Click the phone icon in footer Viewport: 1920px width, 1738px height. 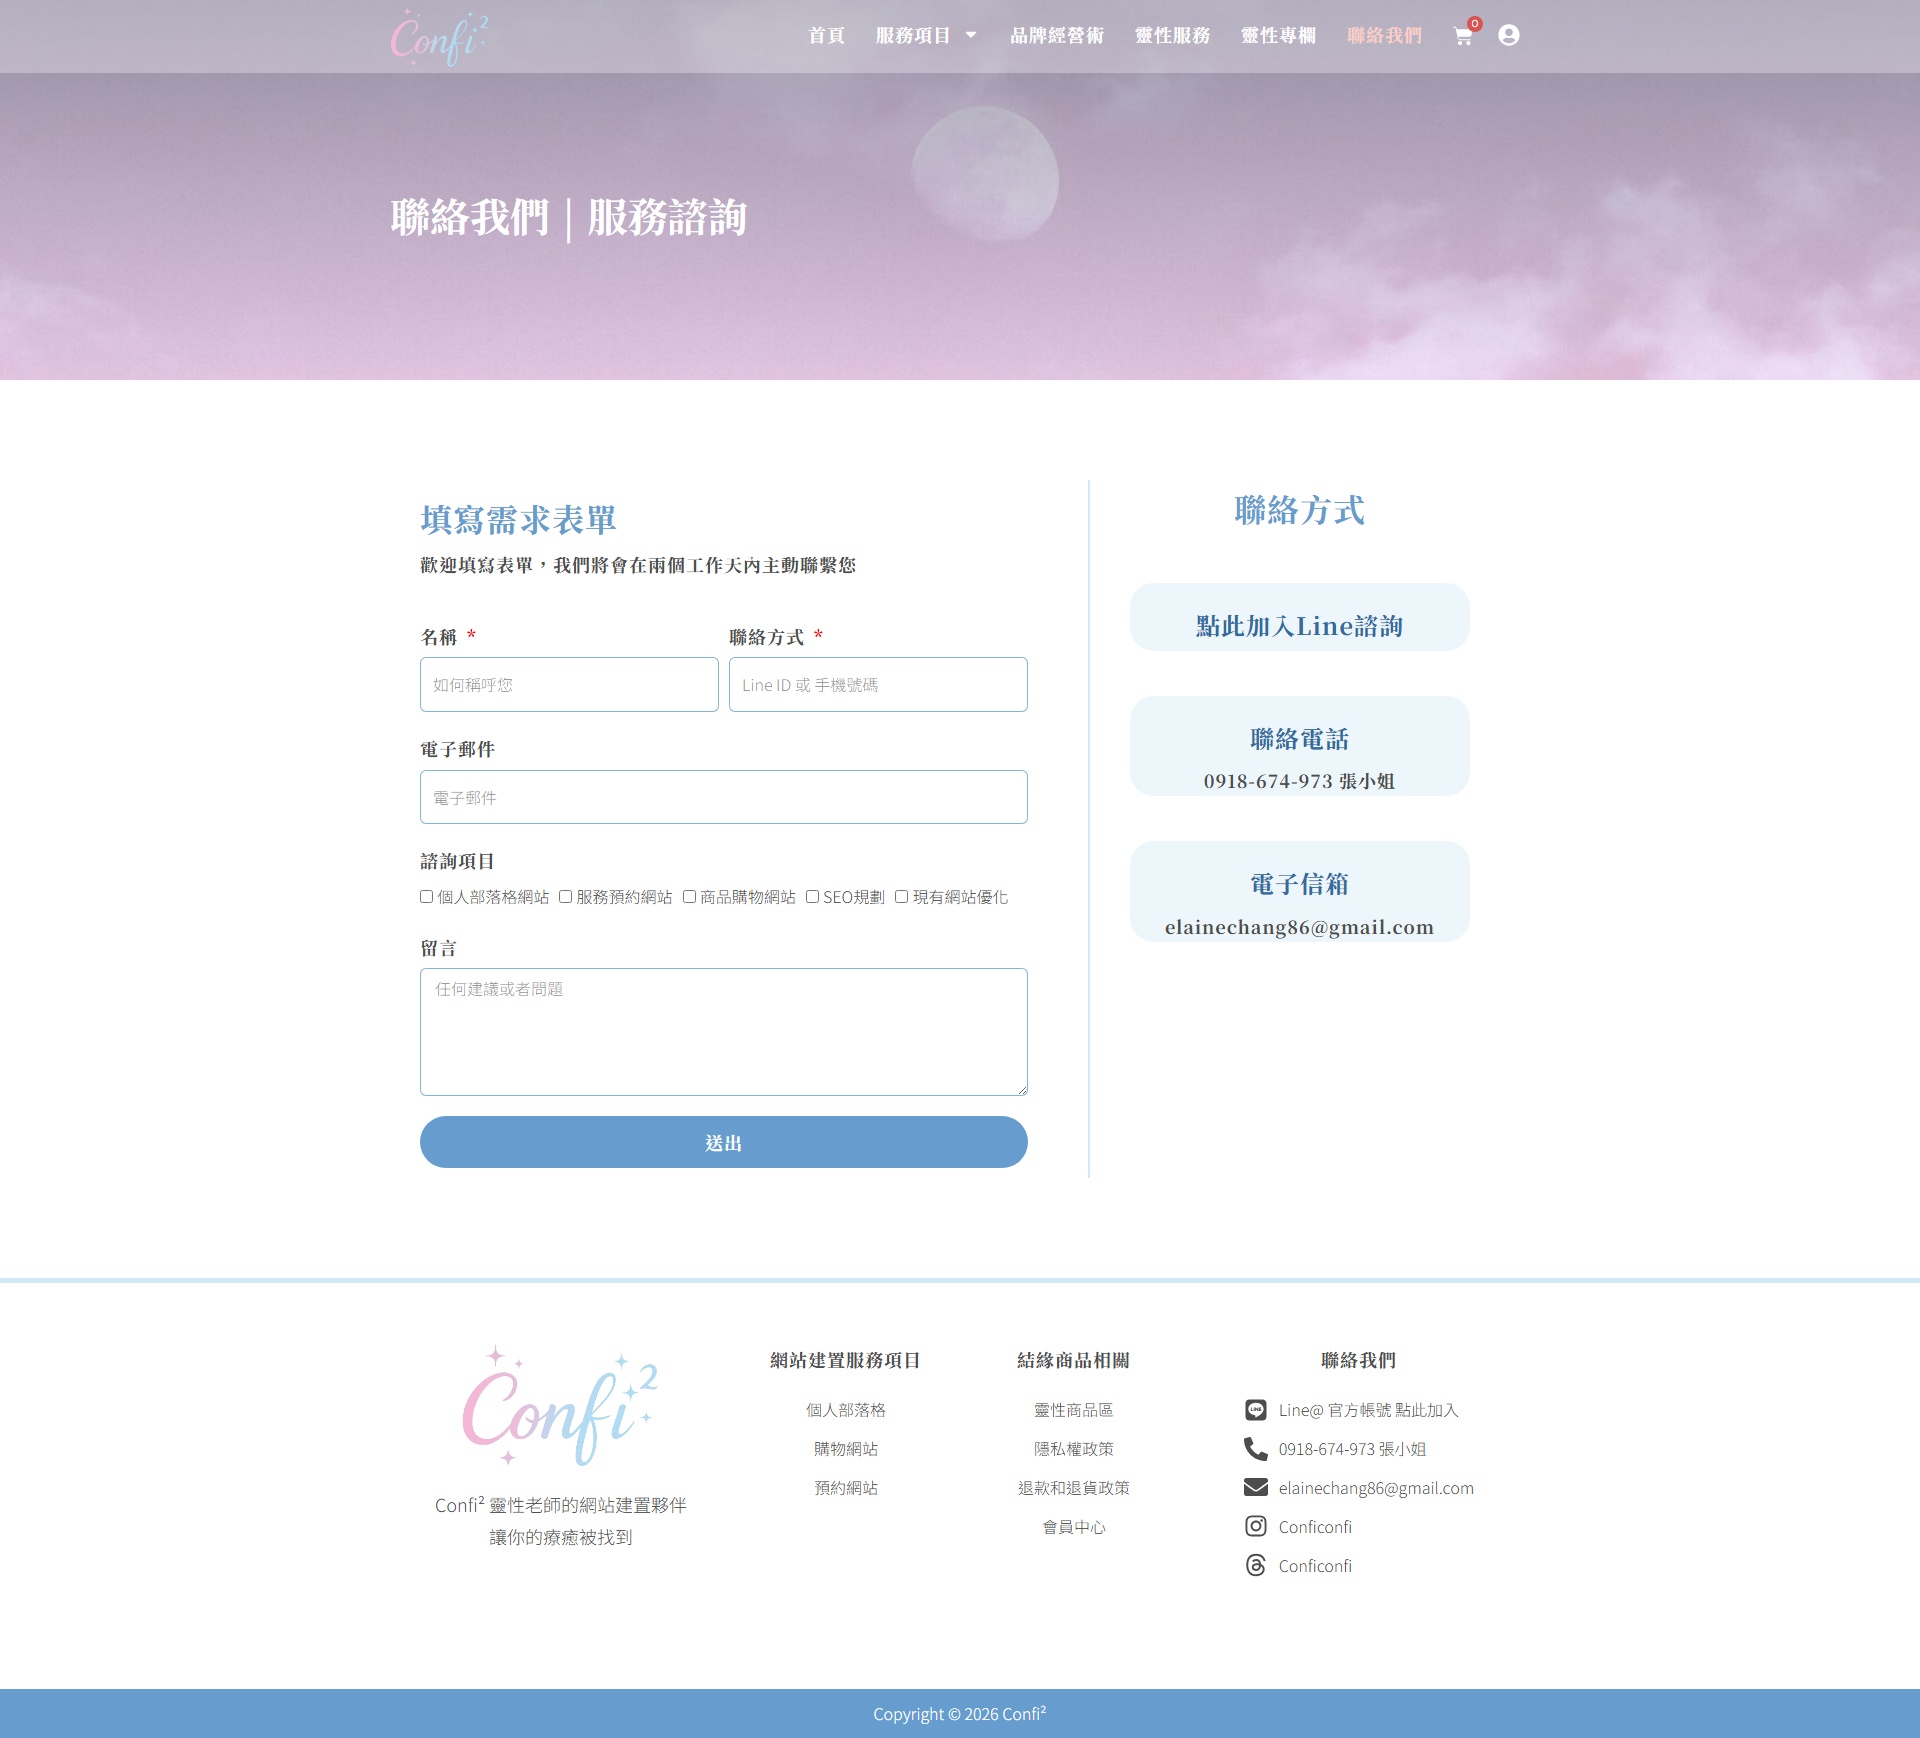pyautogui.click(x=1255, y=1449)
